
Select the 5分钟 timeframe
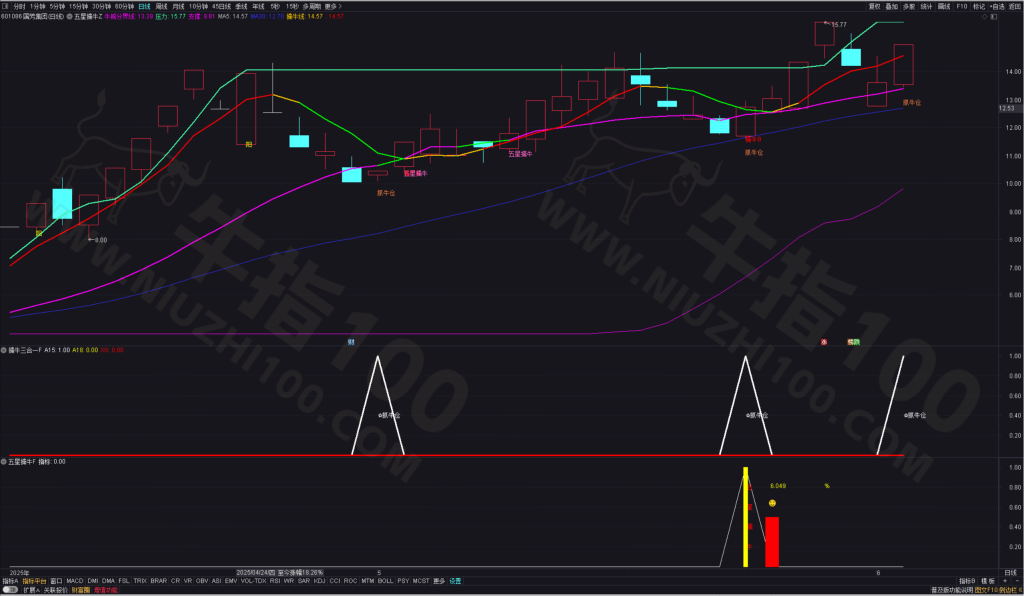(57, 7)
